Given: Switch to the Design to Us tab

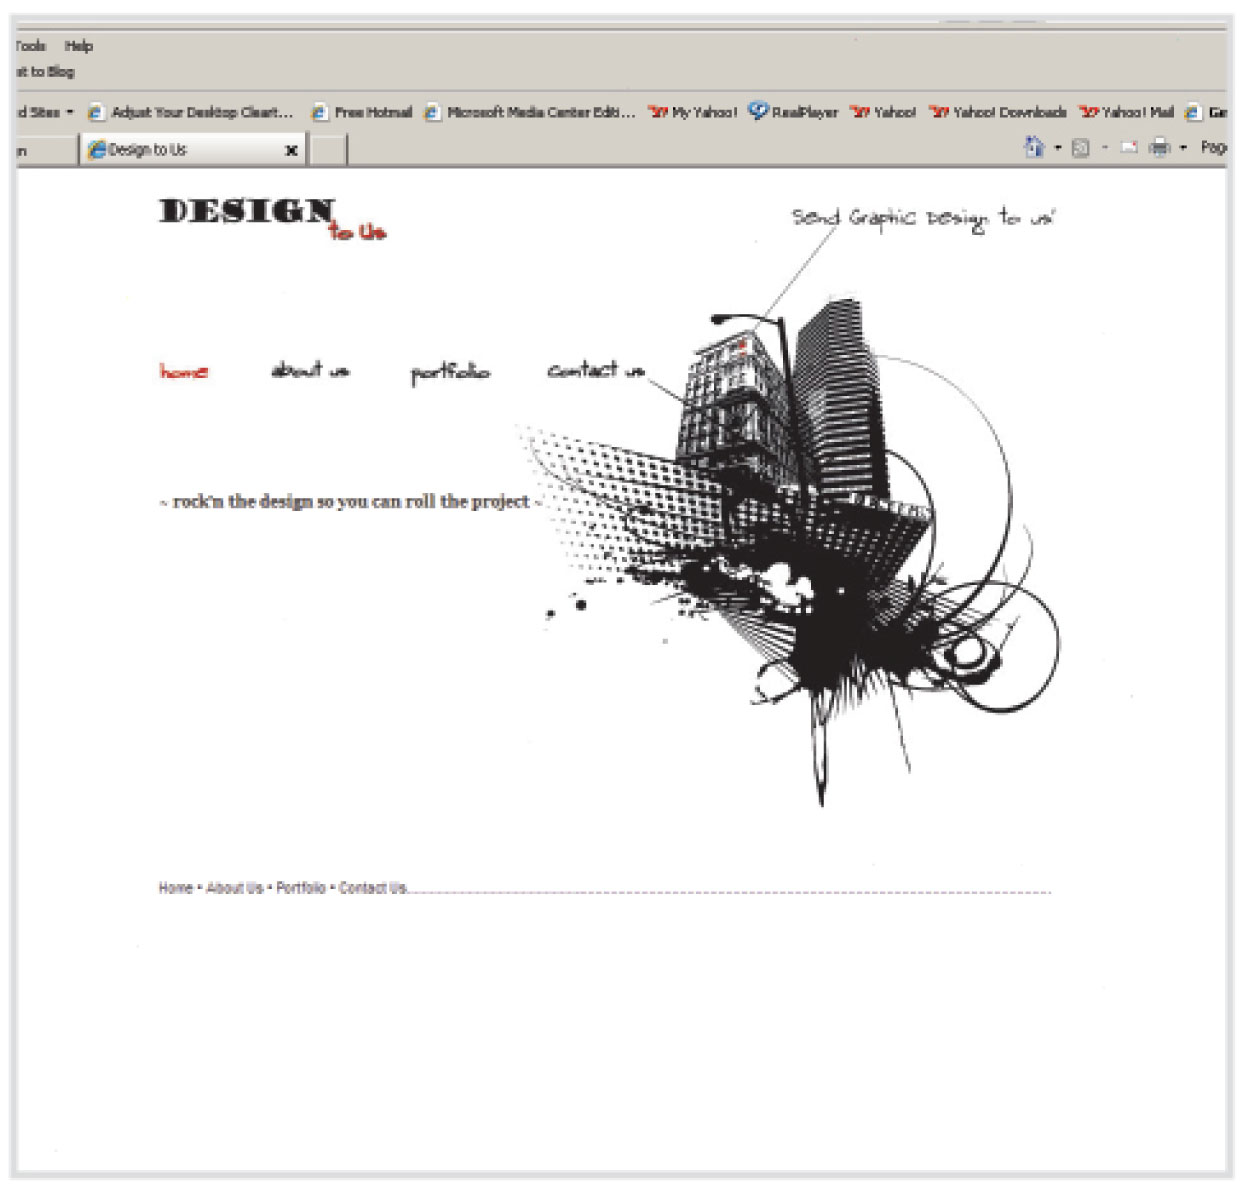Looking at the screenshot, I should [180, 150].
